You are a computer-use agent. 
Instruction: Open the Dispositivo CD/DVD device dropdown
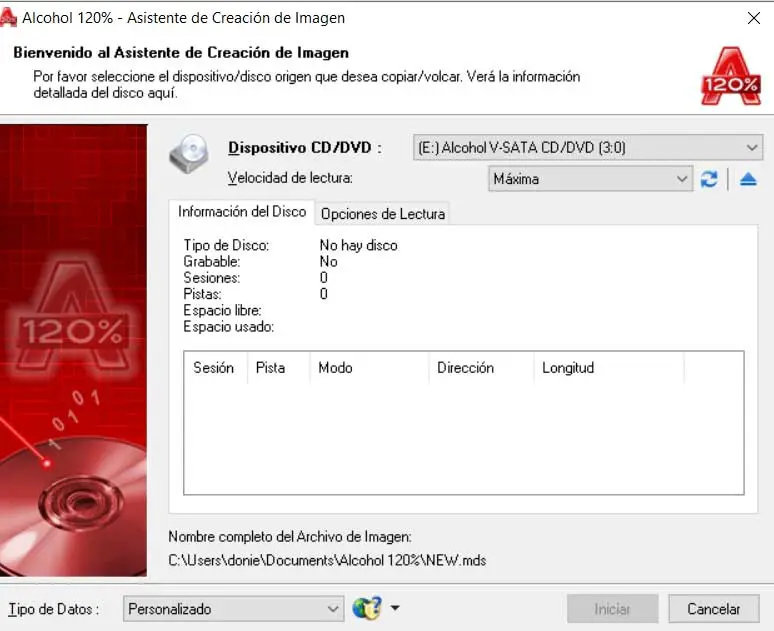point(587,148)
